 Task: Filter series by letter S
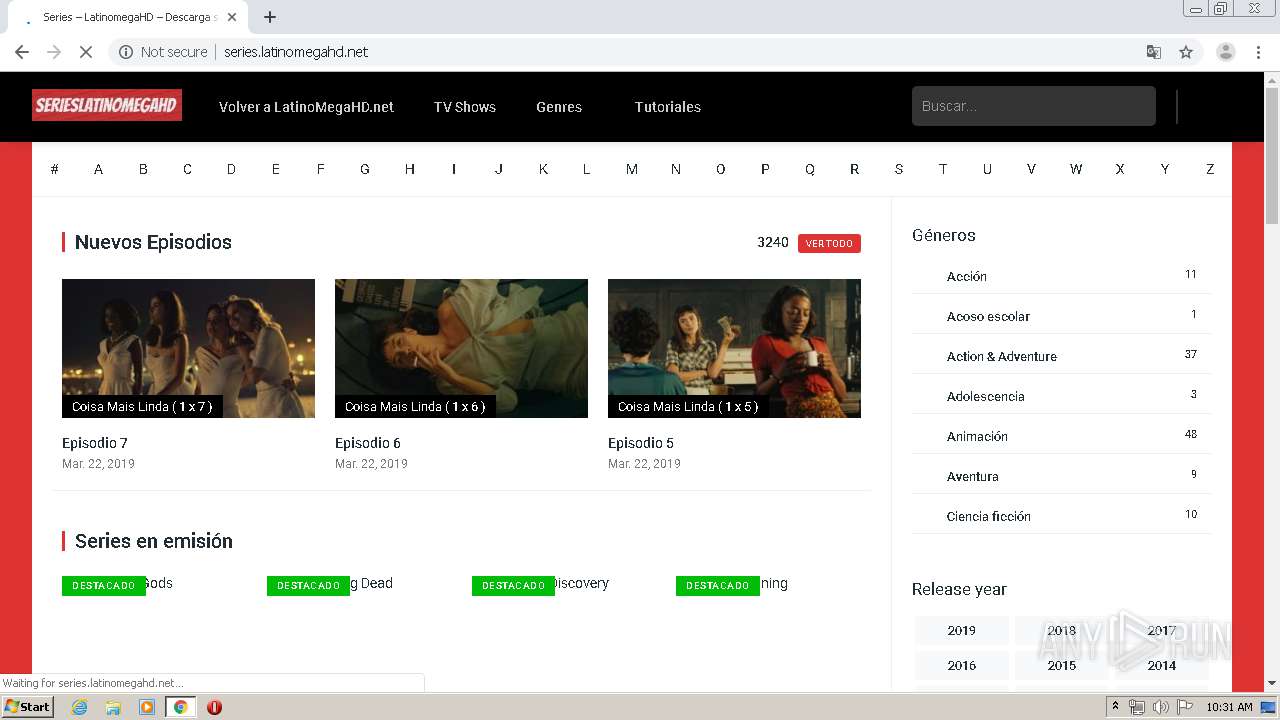coord(898,169)
